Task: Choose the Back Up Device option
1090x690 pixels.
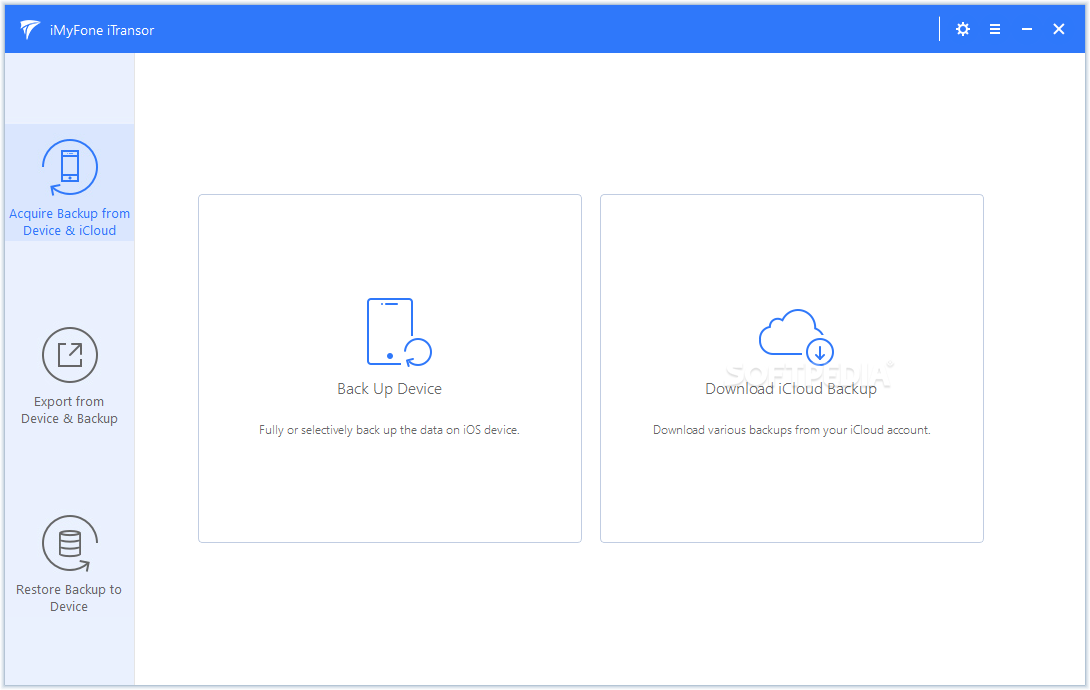Action: [x=390, y=368]
